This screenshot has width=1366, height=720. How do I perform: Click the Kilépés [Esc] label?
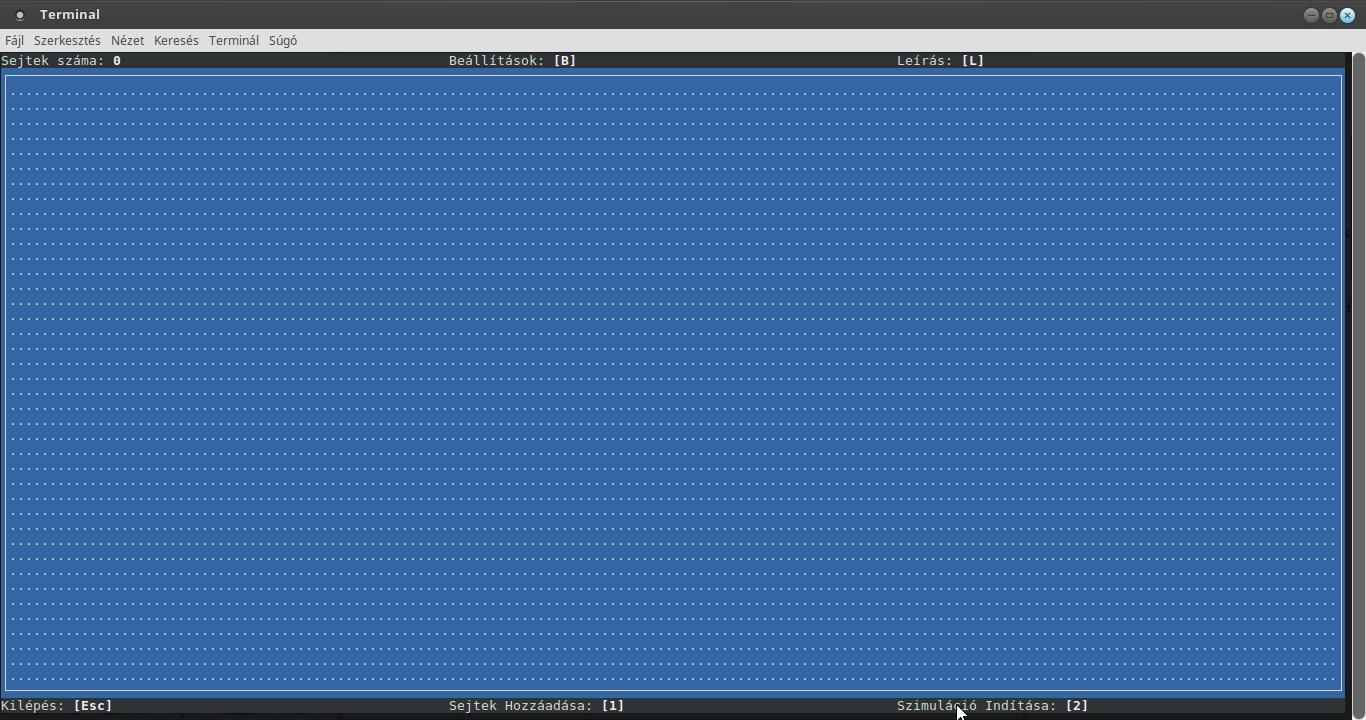coord(57,706)
